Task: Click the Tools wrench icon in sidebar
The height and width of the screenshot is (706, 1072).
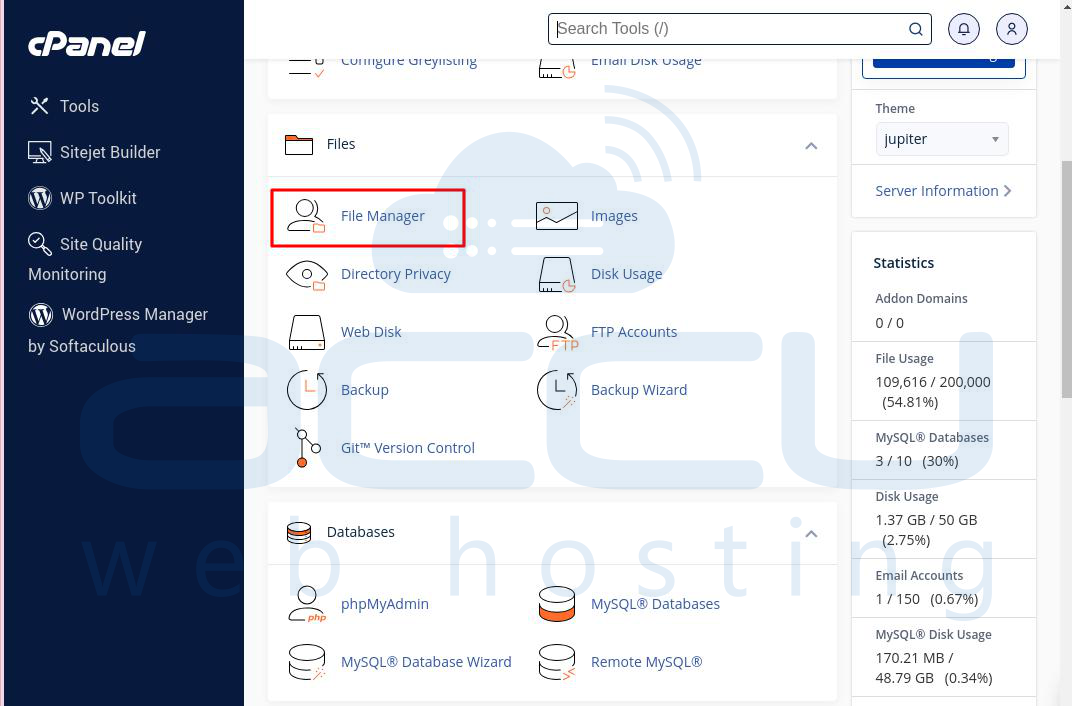Action: [39, 106]
